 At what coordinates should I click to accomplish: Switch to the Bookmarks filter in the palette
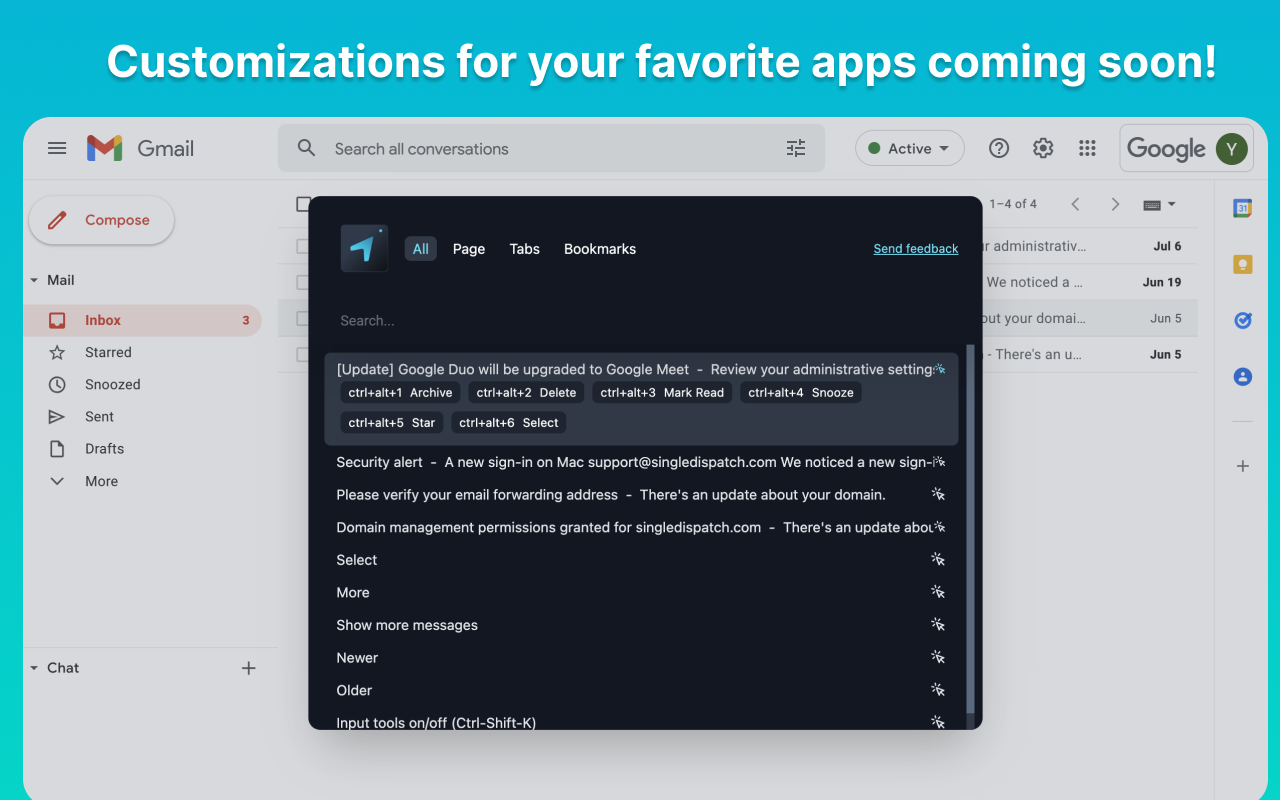coord(599,248)
